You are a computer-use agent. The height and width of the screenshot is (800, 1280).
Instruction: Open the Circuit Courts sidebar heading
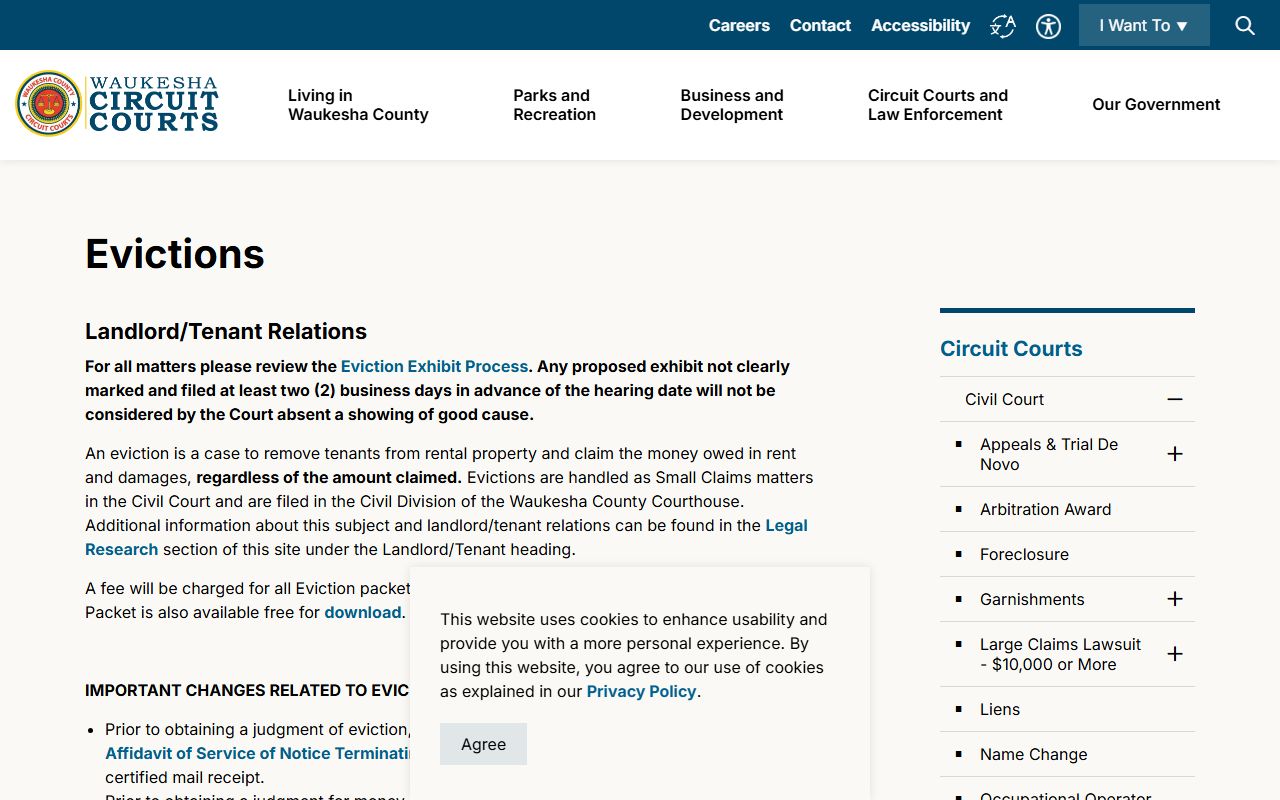(1011, 349)
